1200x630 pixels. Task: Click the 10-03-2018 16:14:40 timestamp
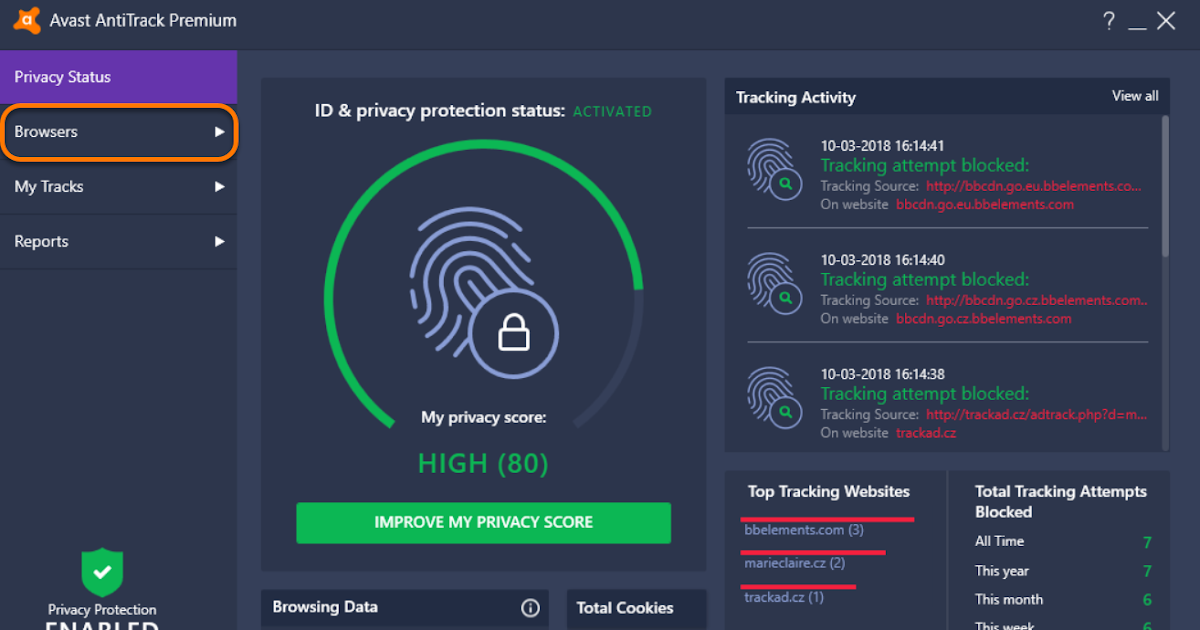(x=883, y=260)
